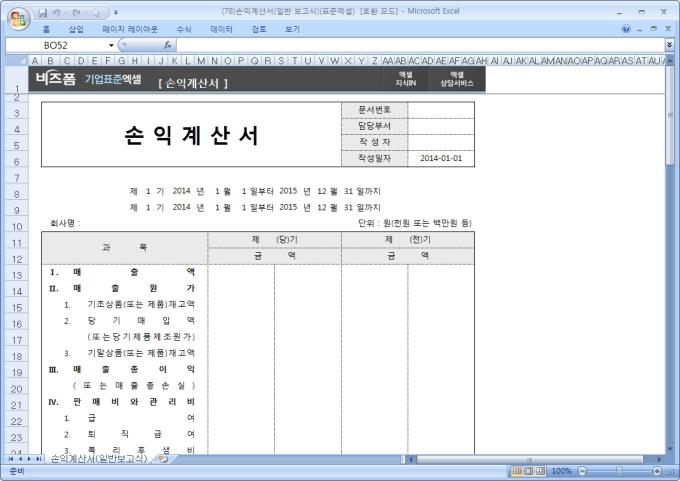The width and height of the screenshot is (680, 481).
Task: Select row header 6
Action: pos(16,162)
